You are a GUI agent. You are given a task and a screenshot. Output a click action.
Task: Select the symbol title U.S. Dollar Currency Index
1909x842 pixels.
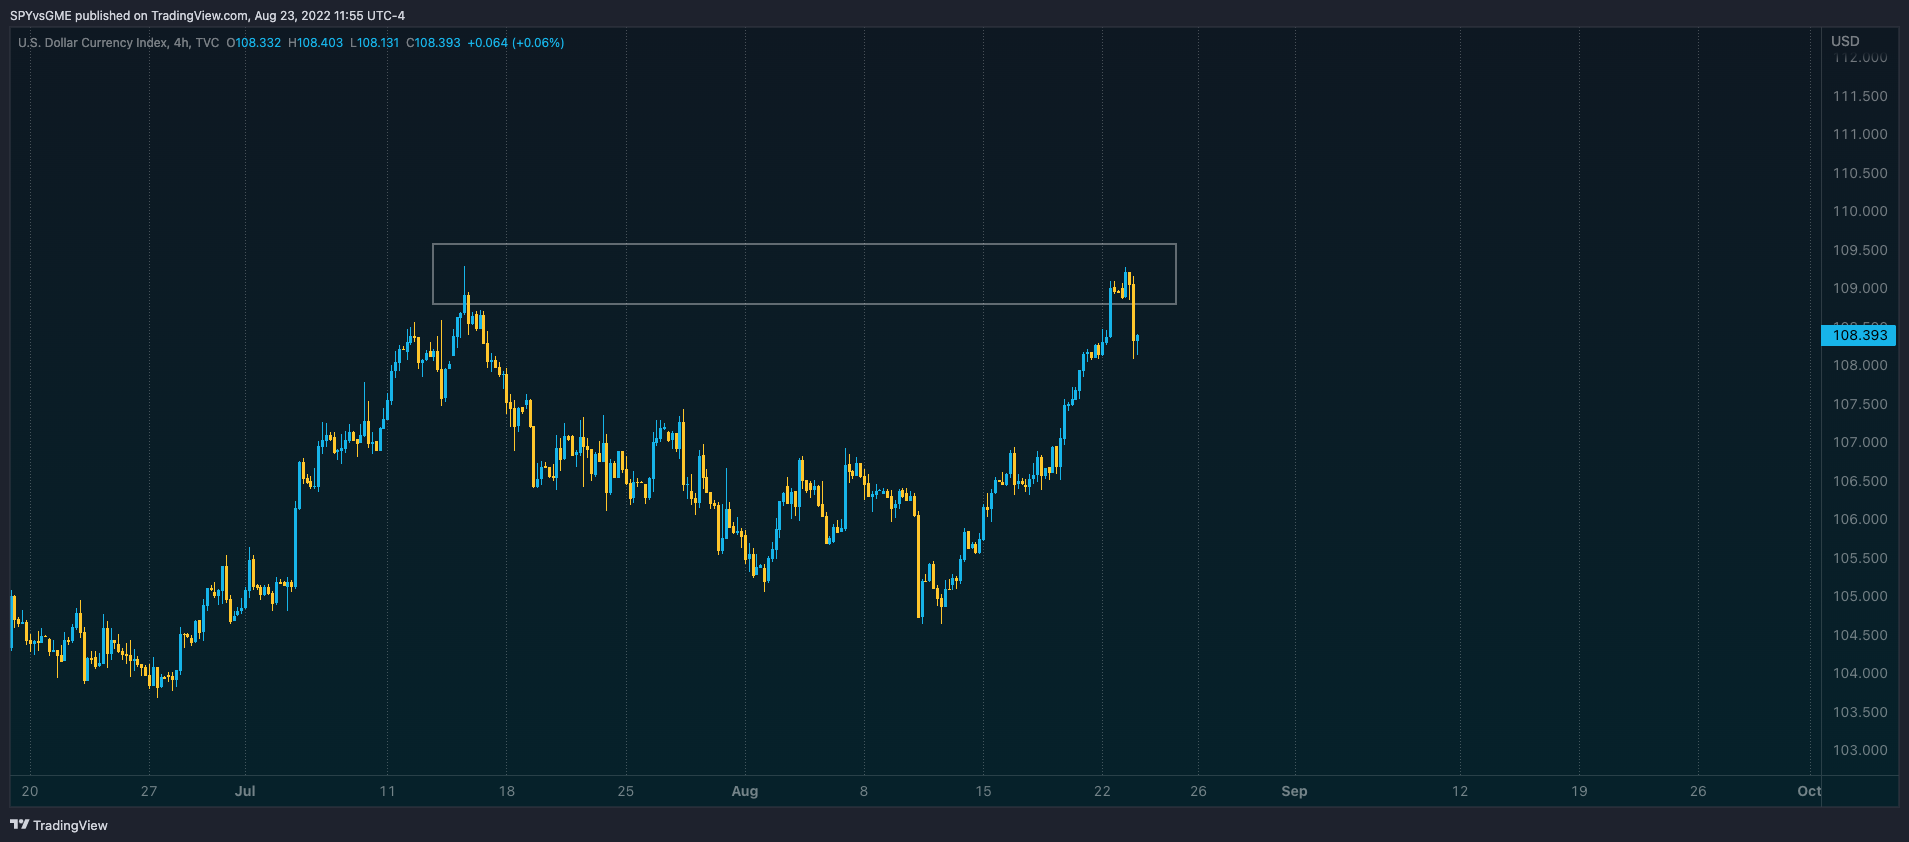(x=92, y=43)
